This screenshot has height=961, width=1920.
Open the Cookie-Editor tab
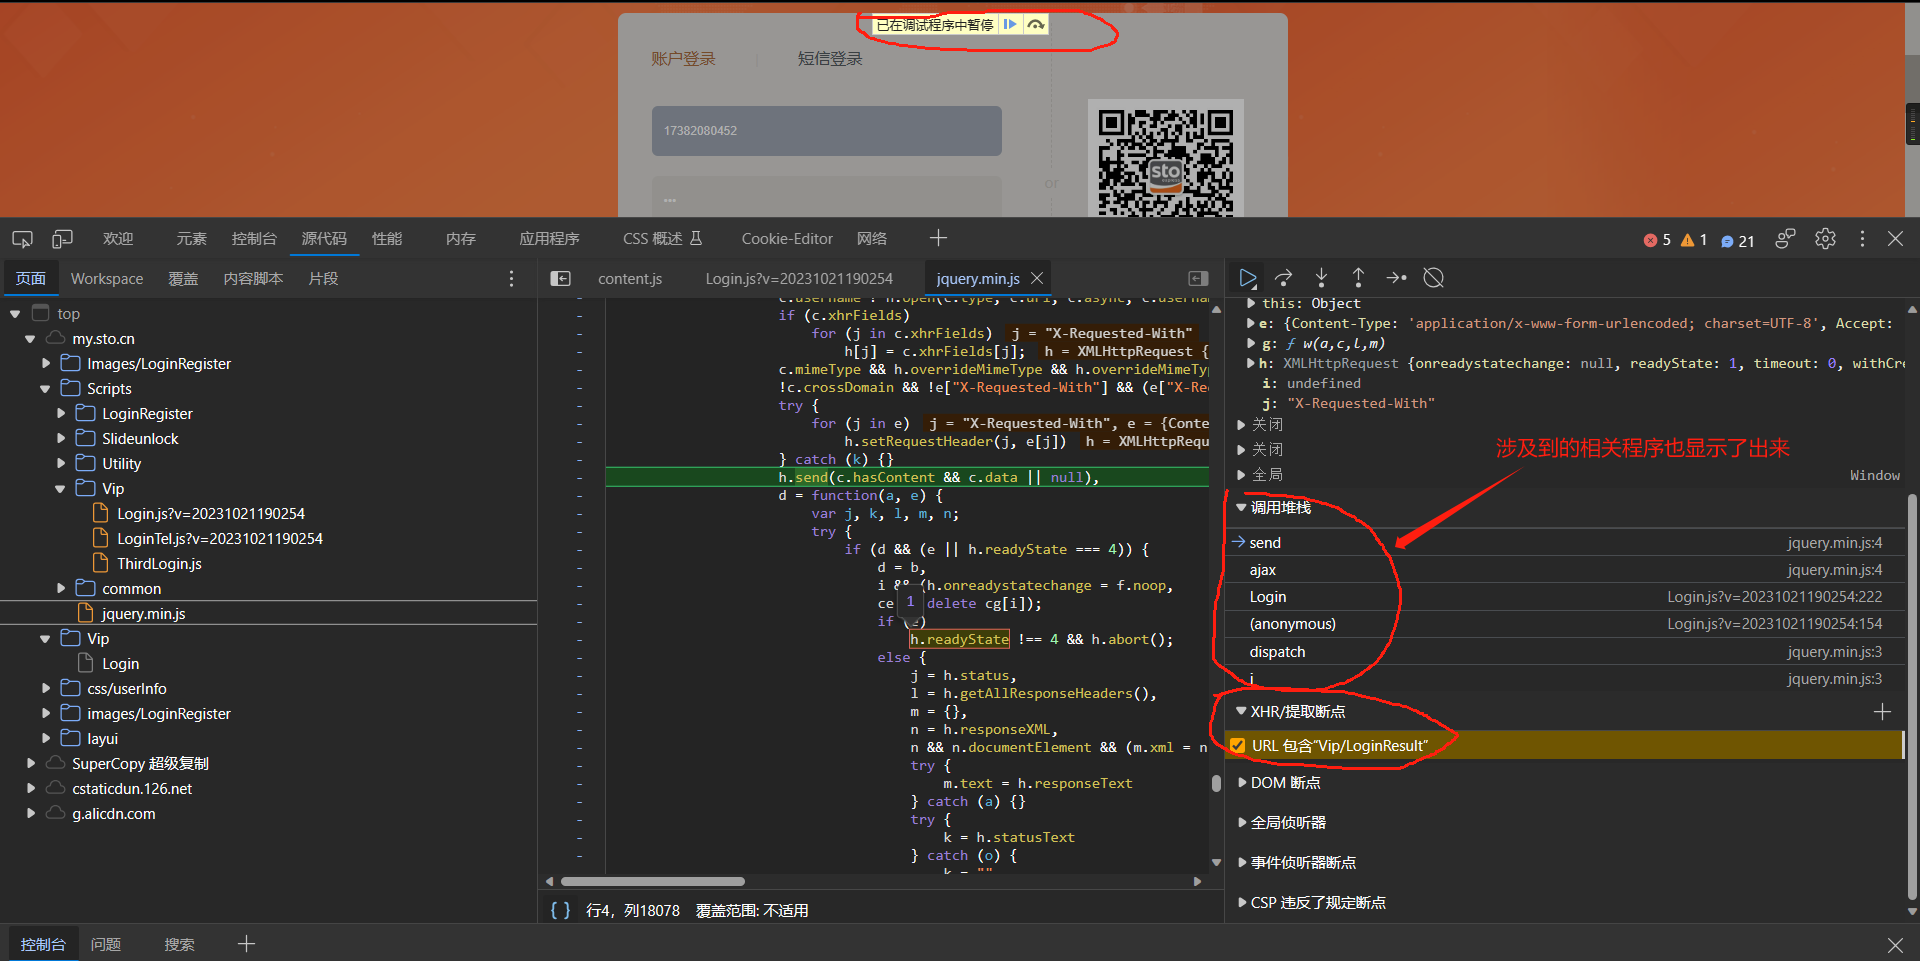click(787, 239)
